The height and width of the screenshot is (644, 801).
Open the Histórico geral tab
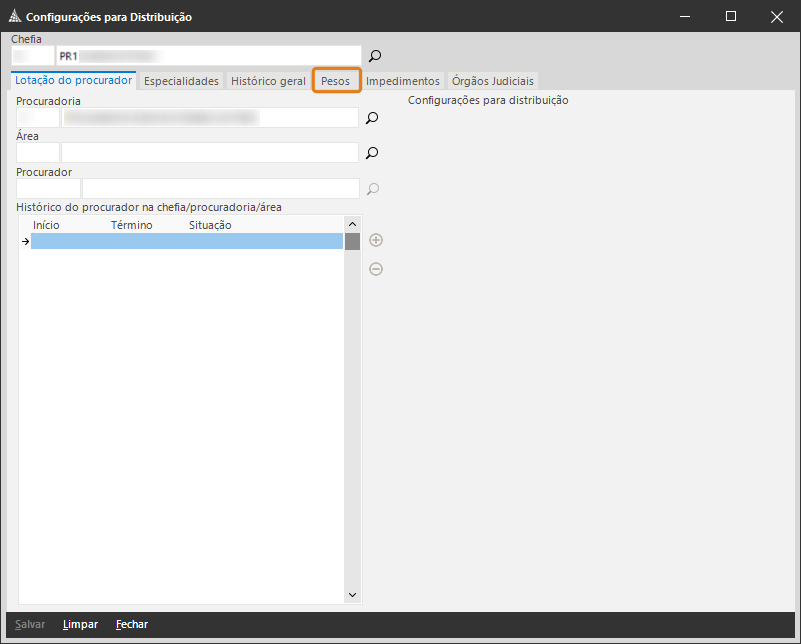click(x=268, y=81)
